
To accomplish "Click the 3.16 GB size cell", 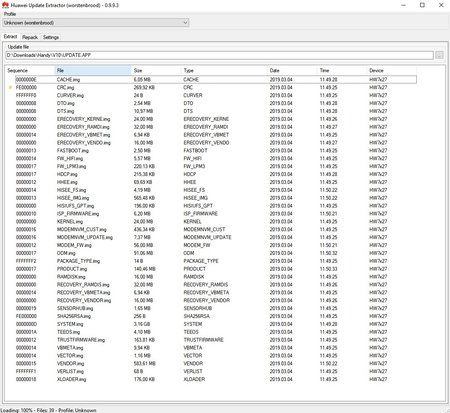I will [142, 324].
